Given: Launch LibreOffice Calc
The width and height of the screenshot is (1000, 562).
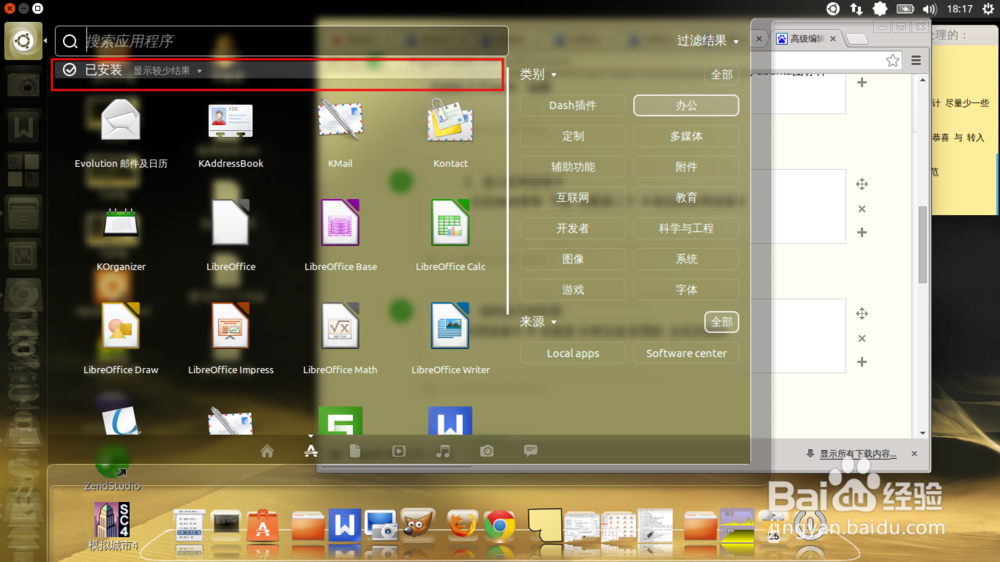Looking at the screenshot, I should 450,236.
